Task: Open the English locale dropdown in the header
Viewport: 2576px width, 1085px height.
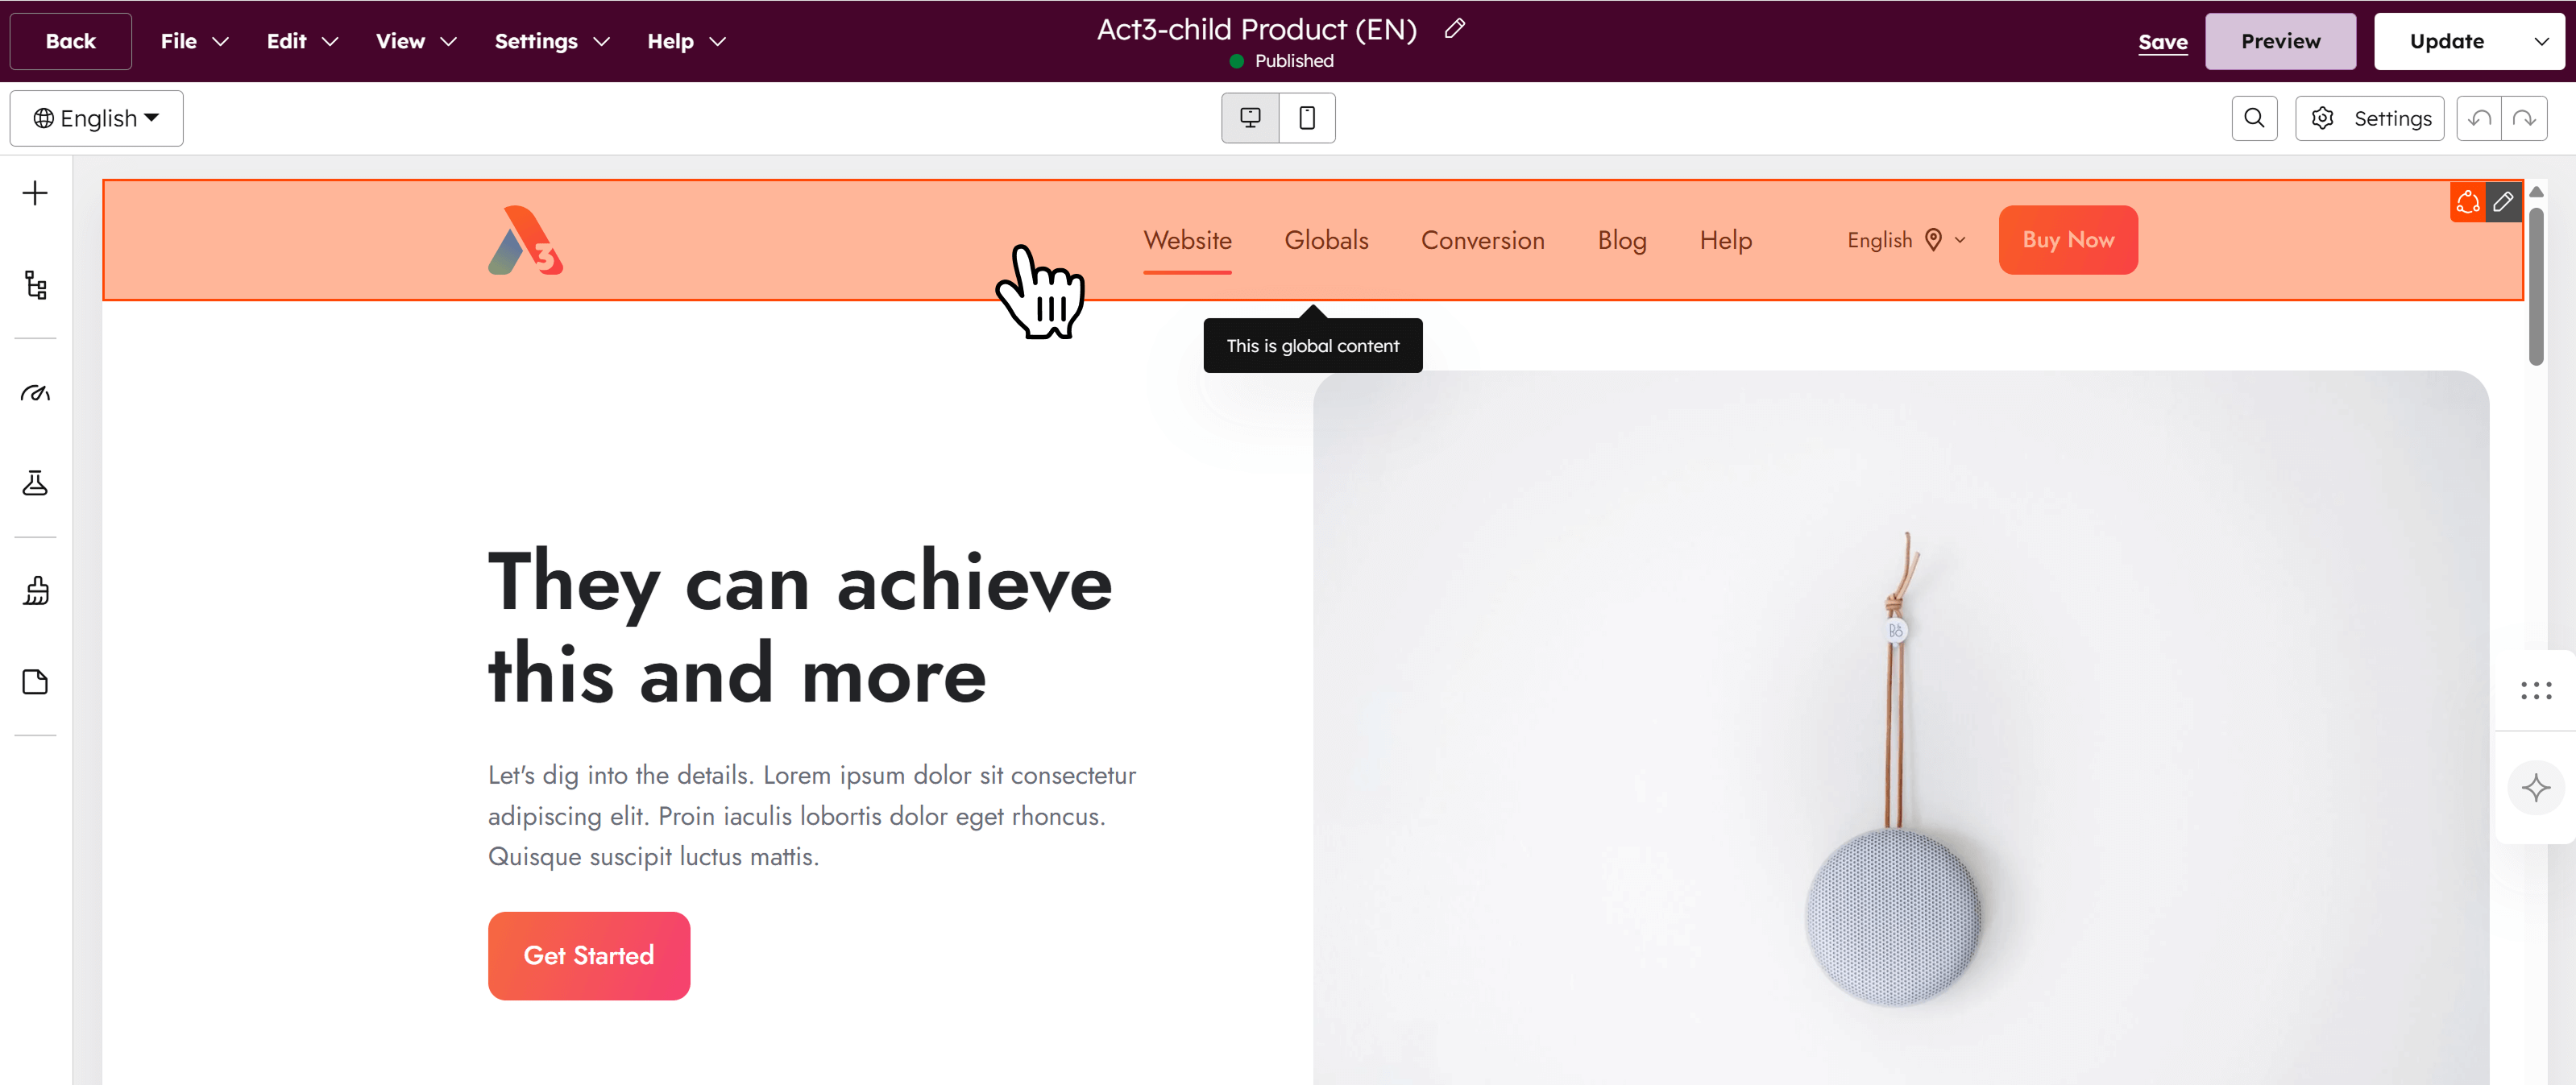Action: [x=1903, y=240]
